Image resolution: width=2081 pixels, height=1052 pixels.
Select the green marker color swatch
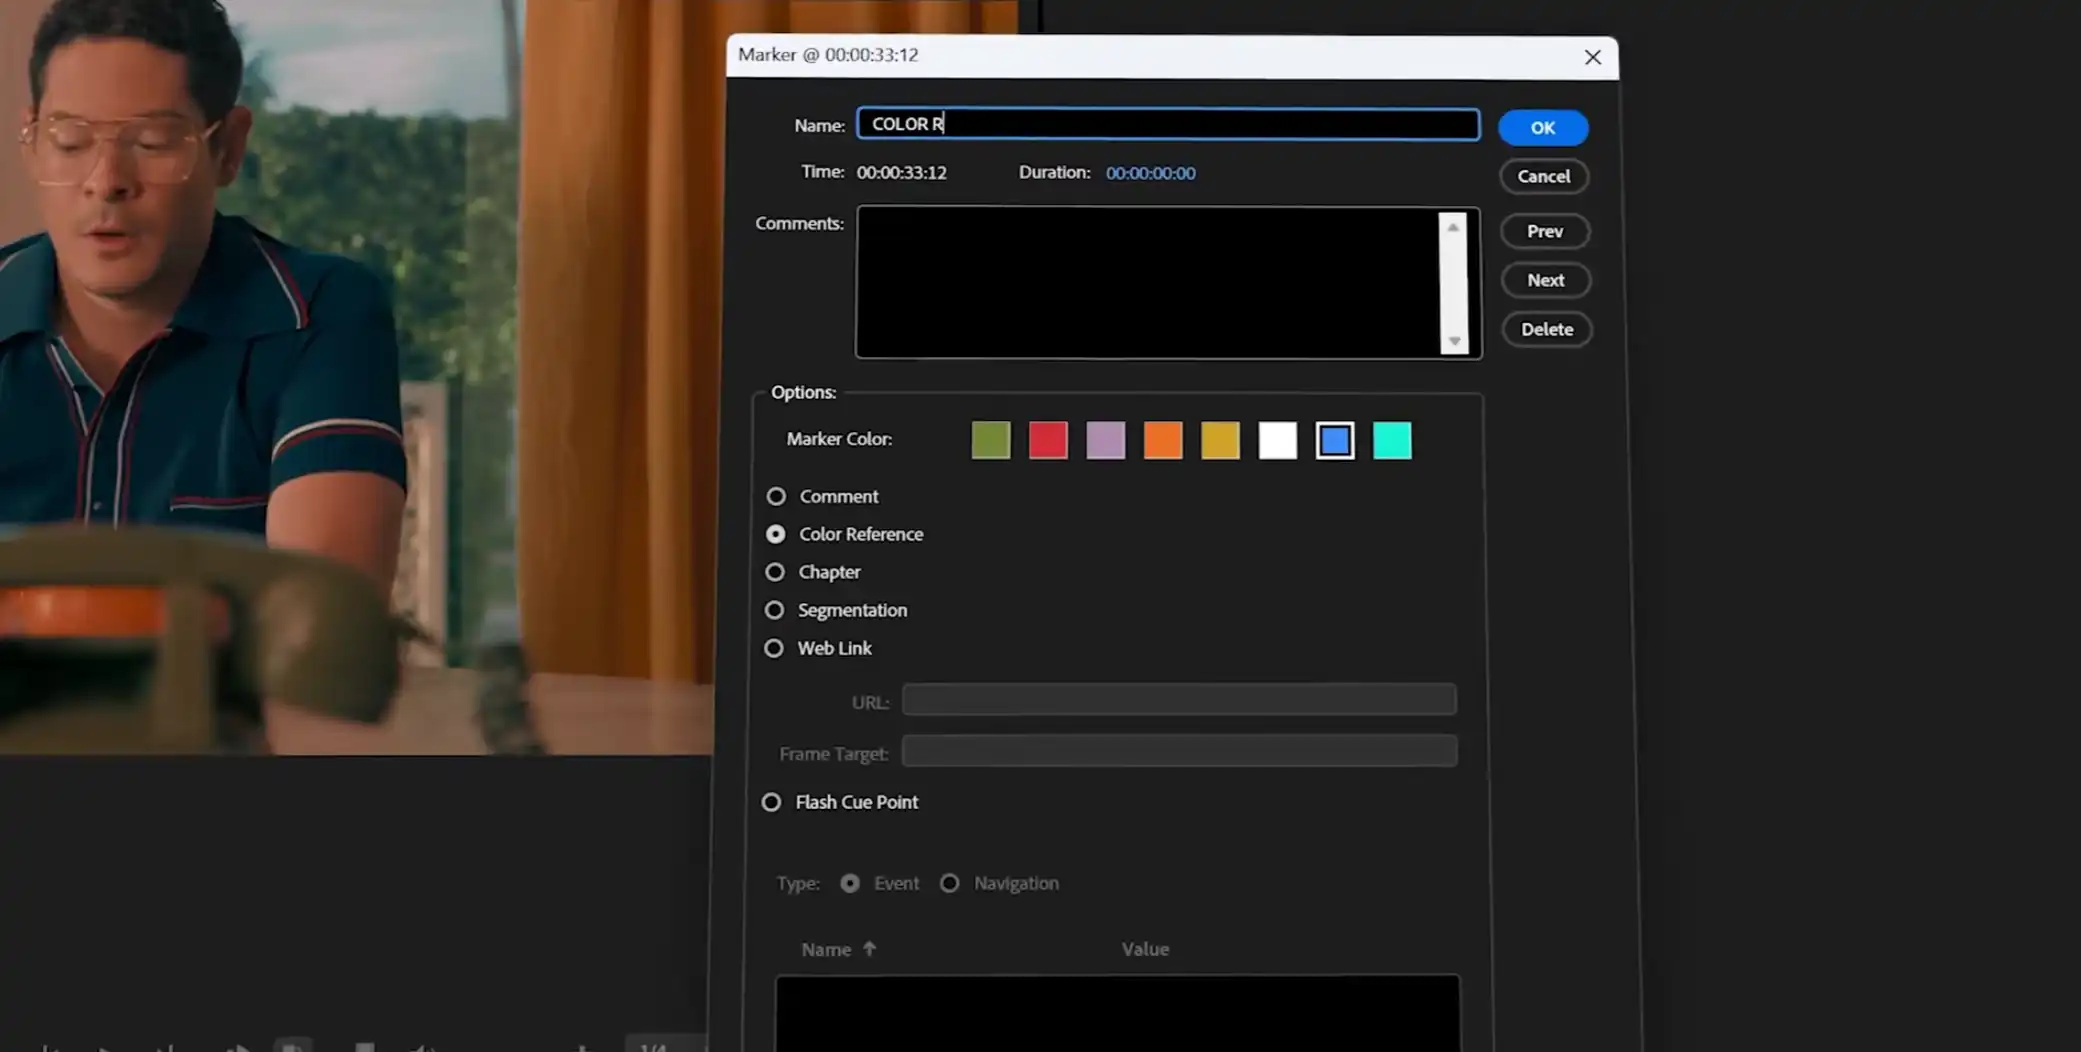tap(990, 440)
